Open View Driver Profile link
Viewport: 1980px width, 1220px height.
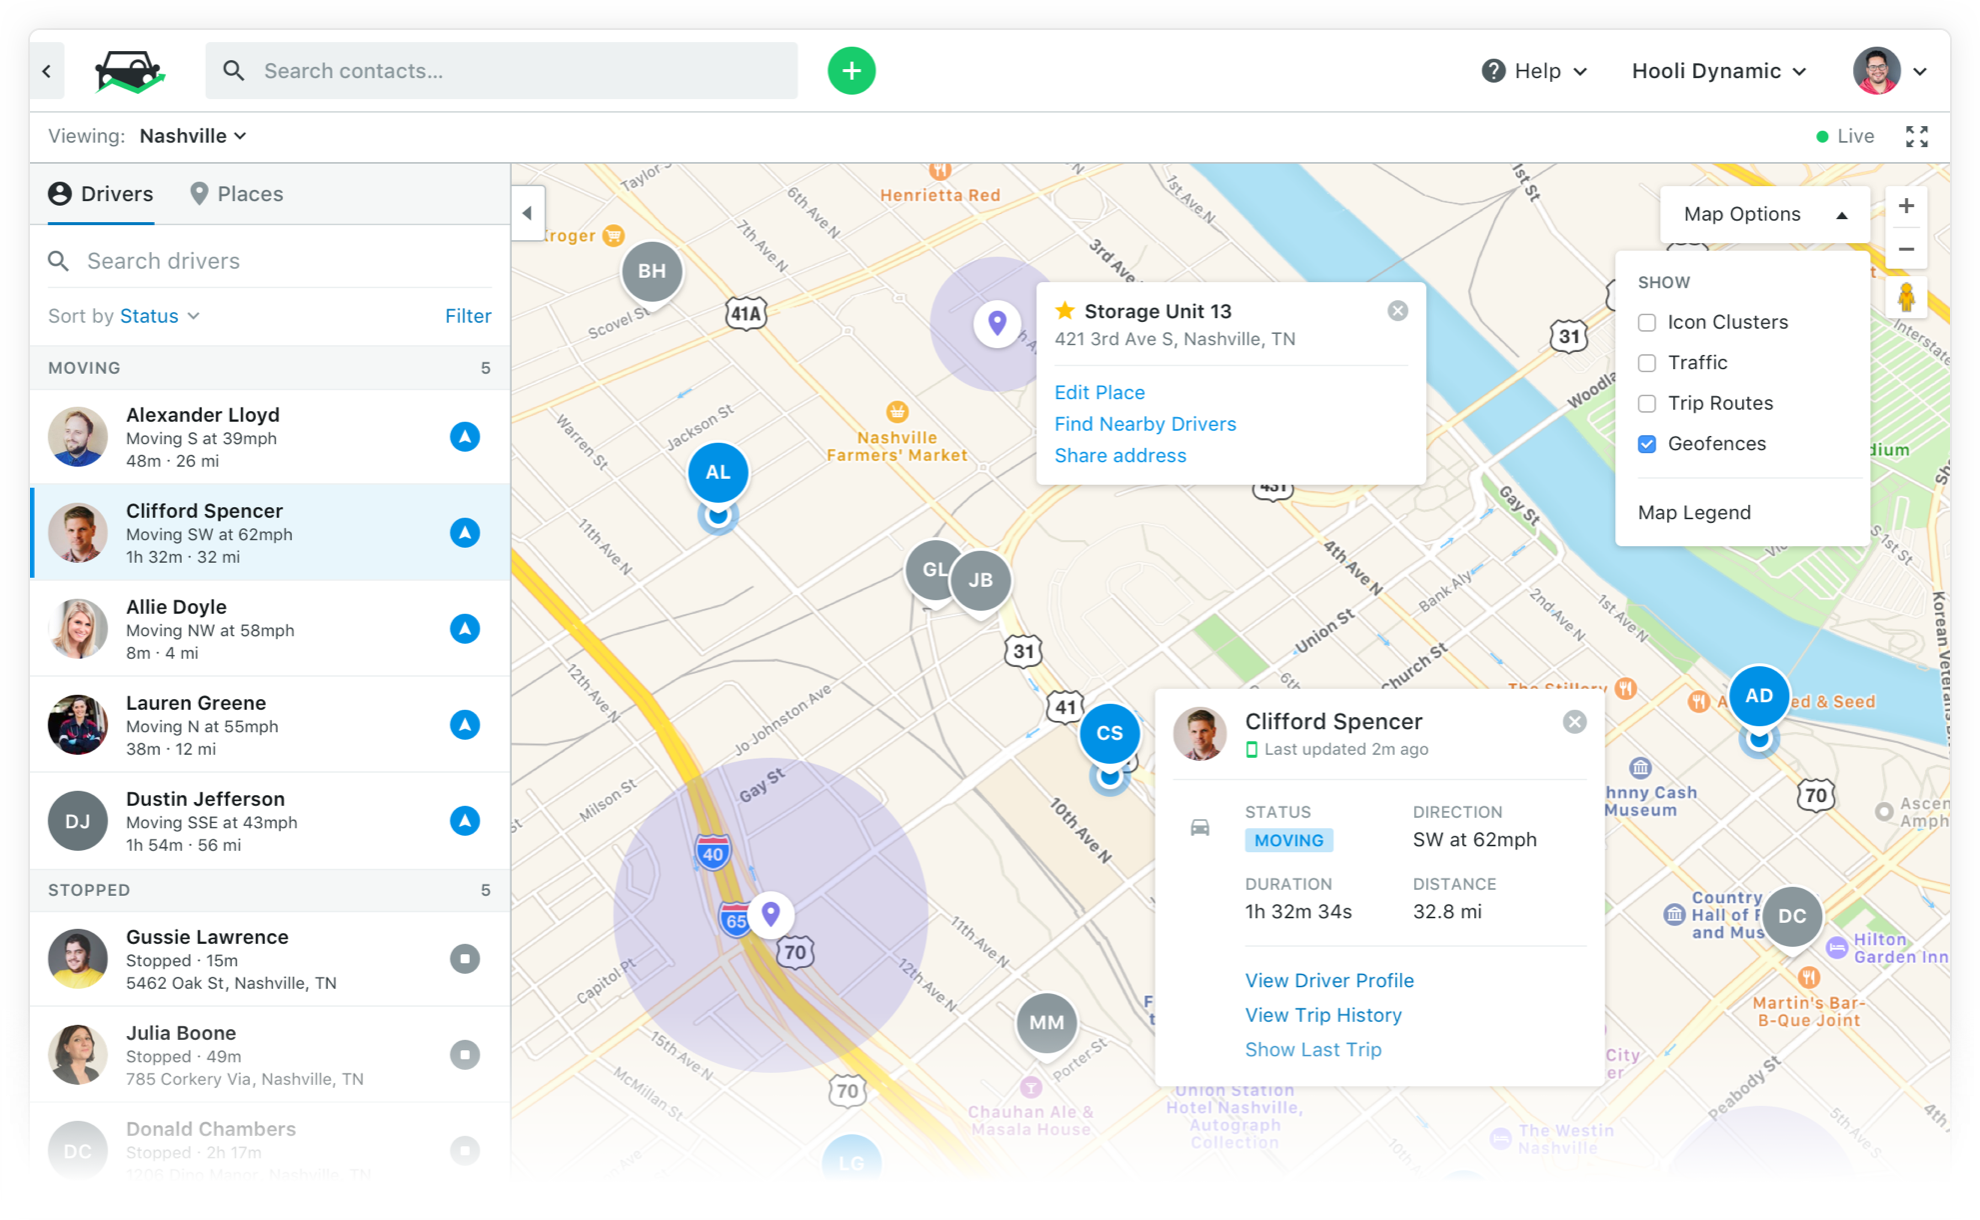[x=1329, y=981]
